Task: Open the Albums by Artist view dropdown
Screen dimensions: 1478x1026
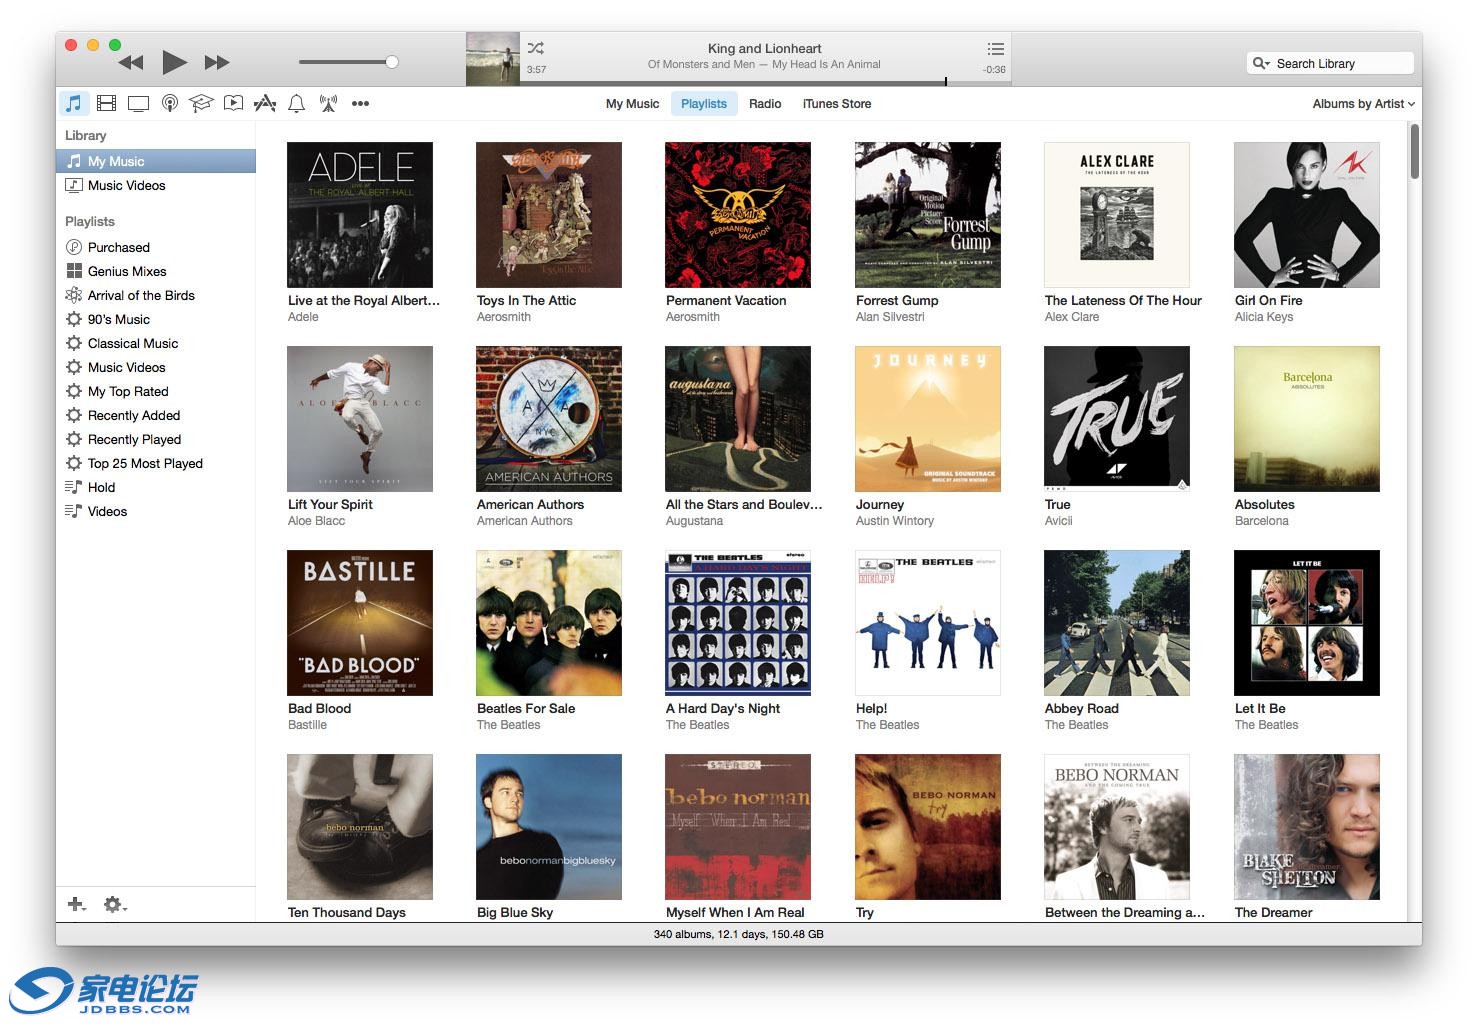Action: click(x=1363, y=103)
